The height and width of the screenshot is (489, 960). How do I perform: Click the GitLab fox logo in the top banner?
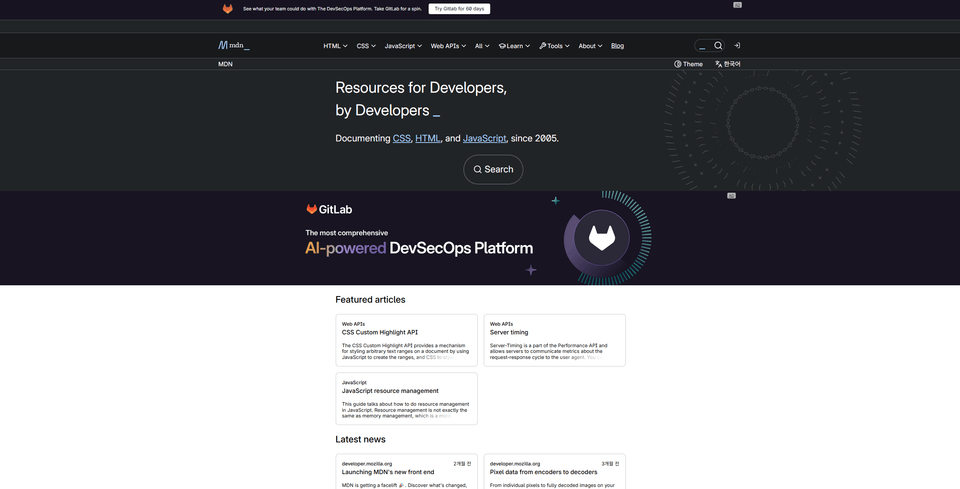tap(228, 8)
